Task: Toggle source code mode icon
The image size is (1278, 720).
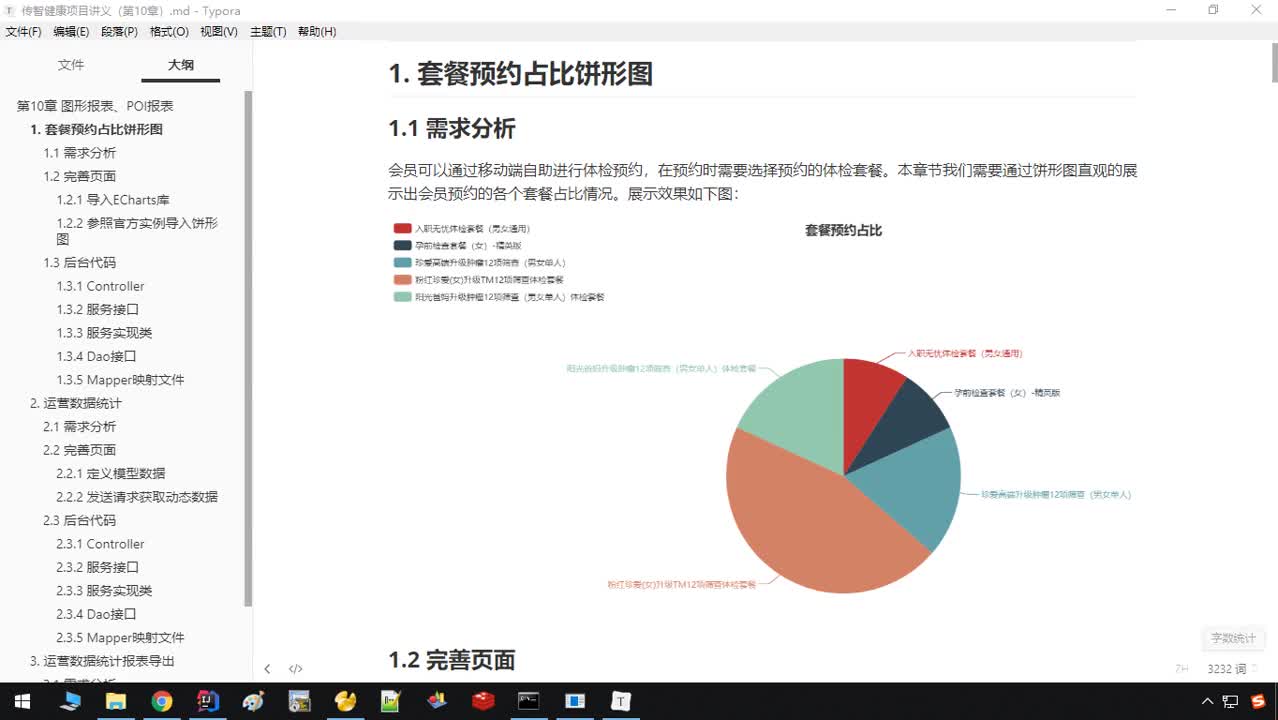Action: 296,668
